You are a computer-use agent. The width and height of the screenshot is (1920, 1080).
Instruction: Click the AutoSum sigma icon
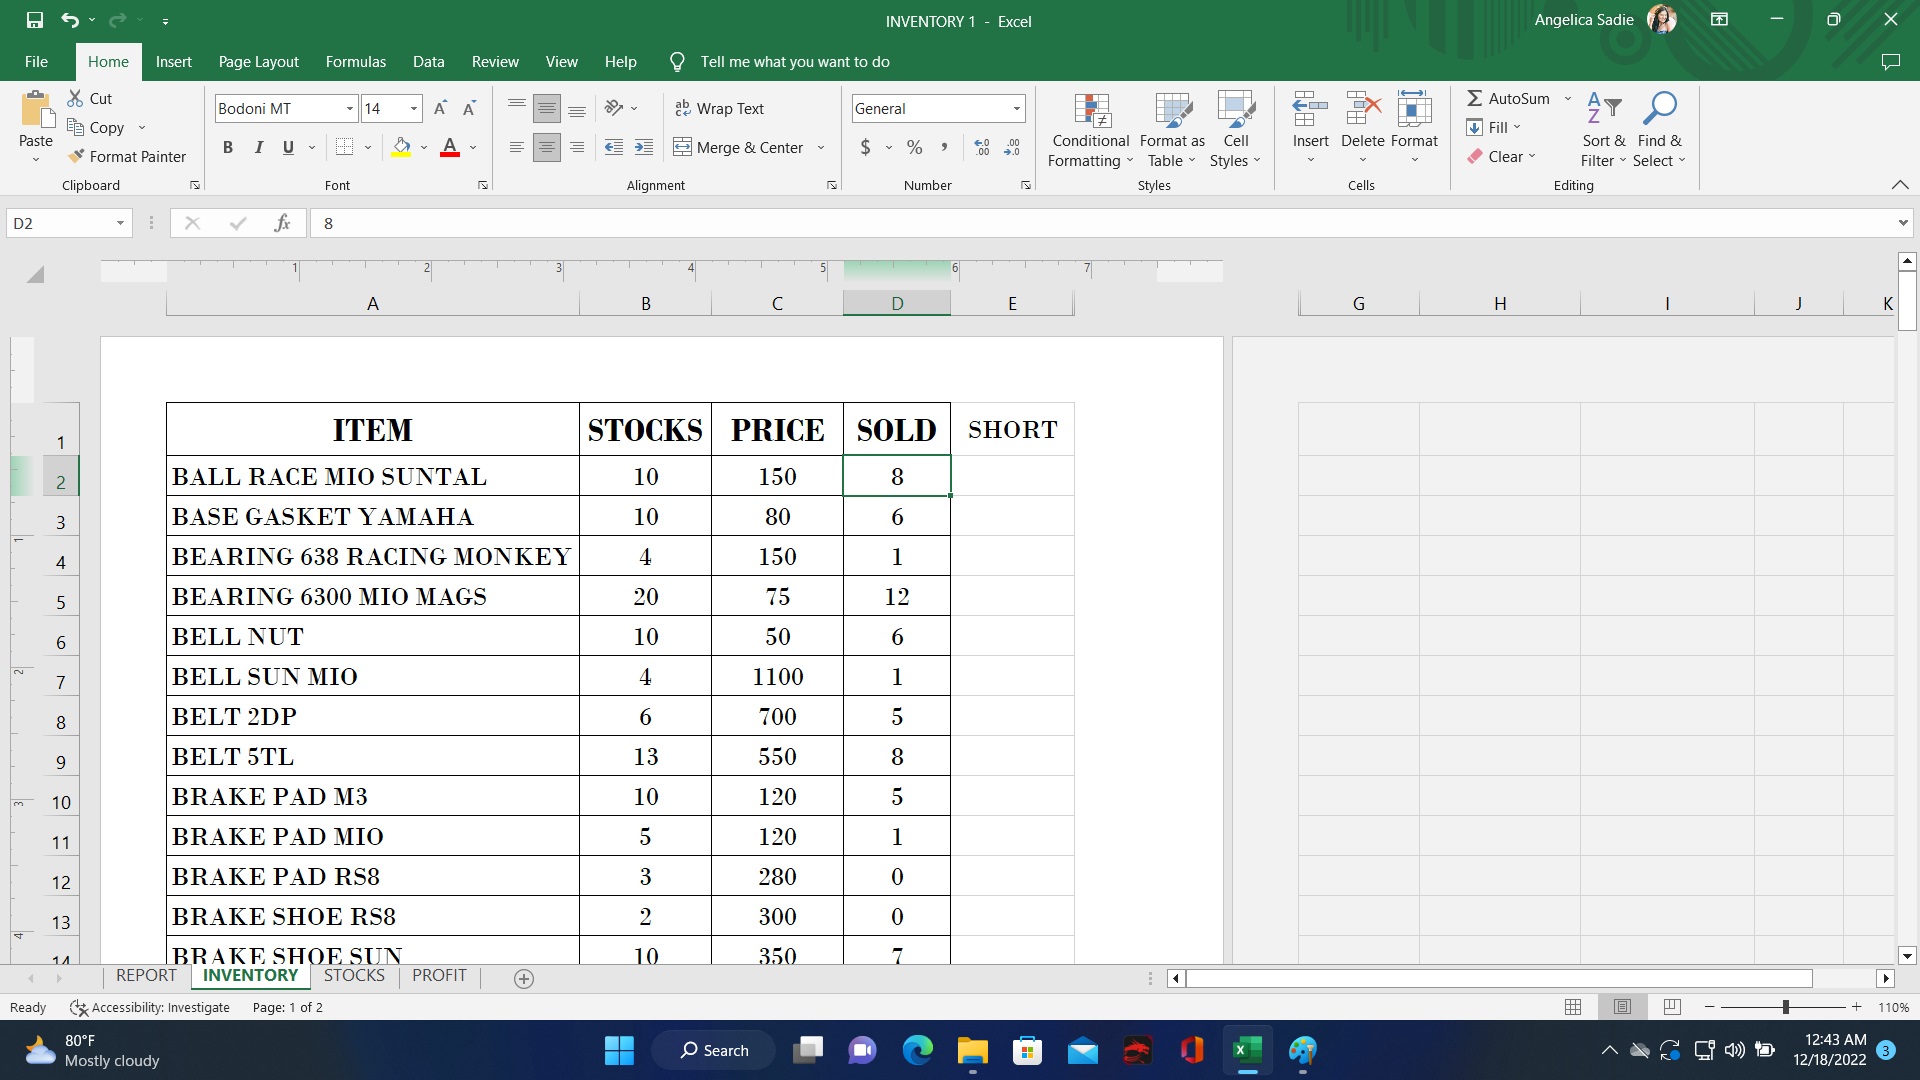tap(1474, 98)
